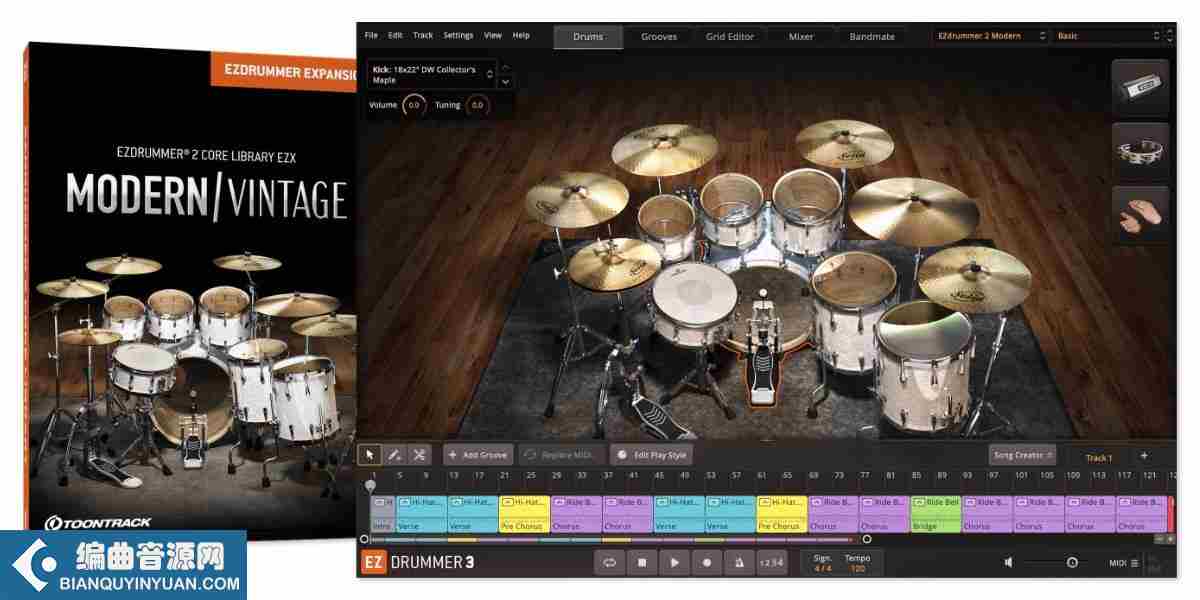
Task: Click the master volume slider handle
Action: coord(1072,562)
